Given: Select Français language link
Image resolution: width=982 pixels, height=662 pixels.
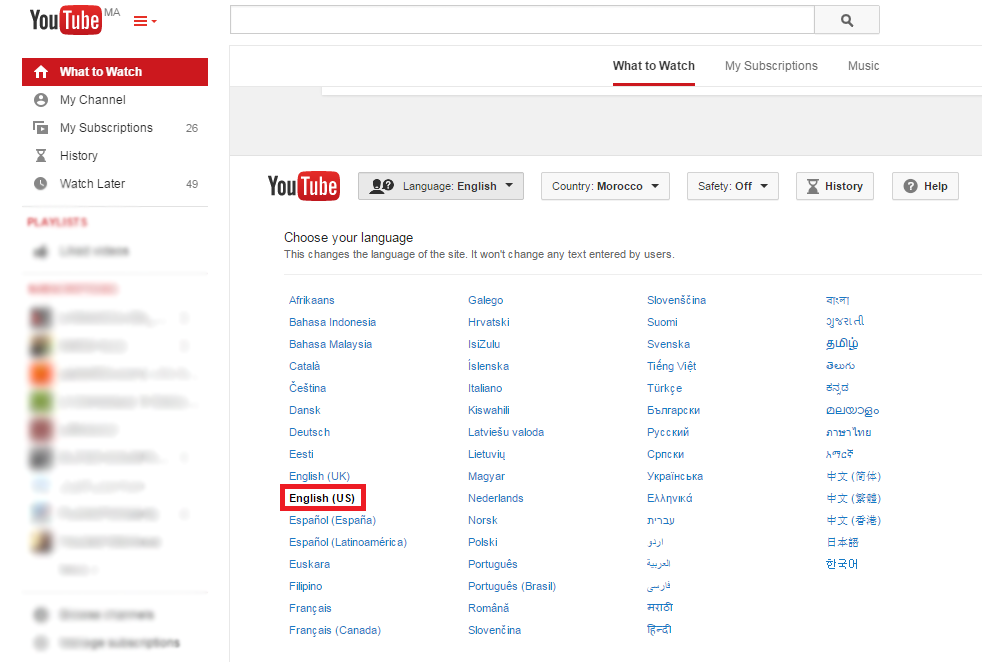Looking at the screenshot, I should click(x=310, y=608).
